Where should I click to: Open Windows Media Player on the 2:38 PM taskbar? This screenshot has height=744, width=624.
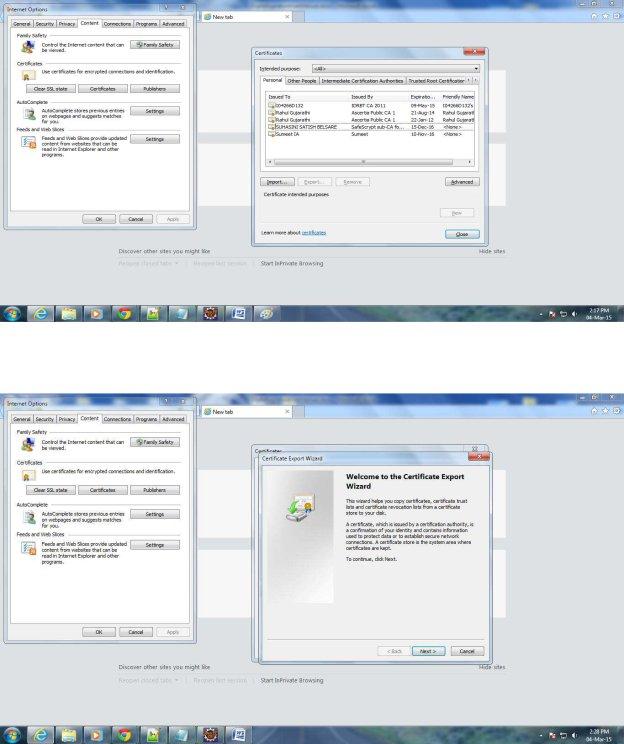[96, 735]
